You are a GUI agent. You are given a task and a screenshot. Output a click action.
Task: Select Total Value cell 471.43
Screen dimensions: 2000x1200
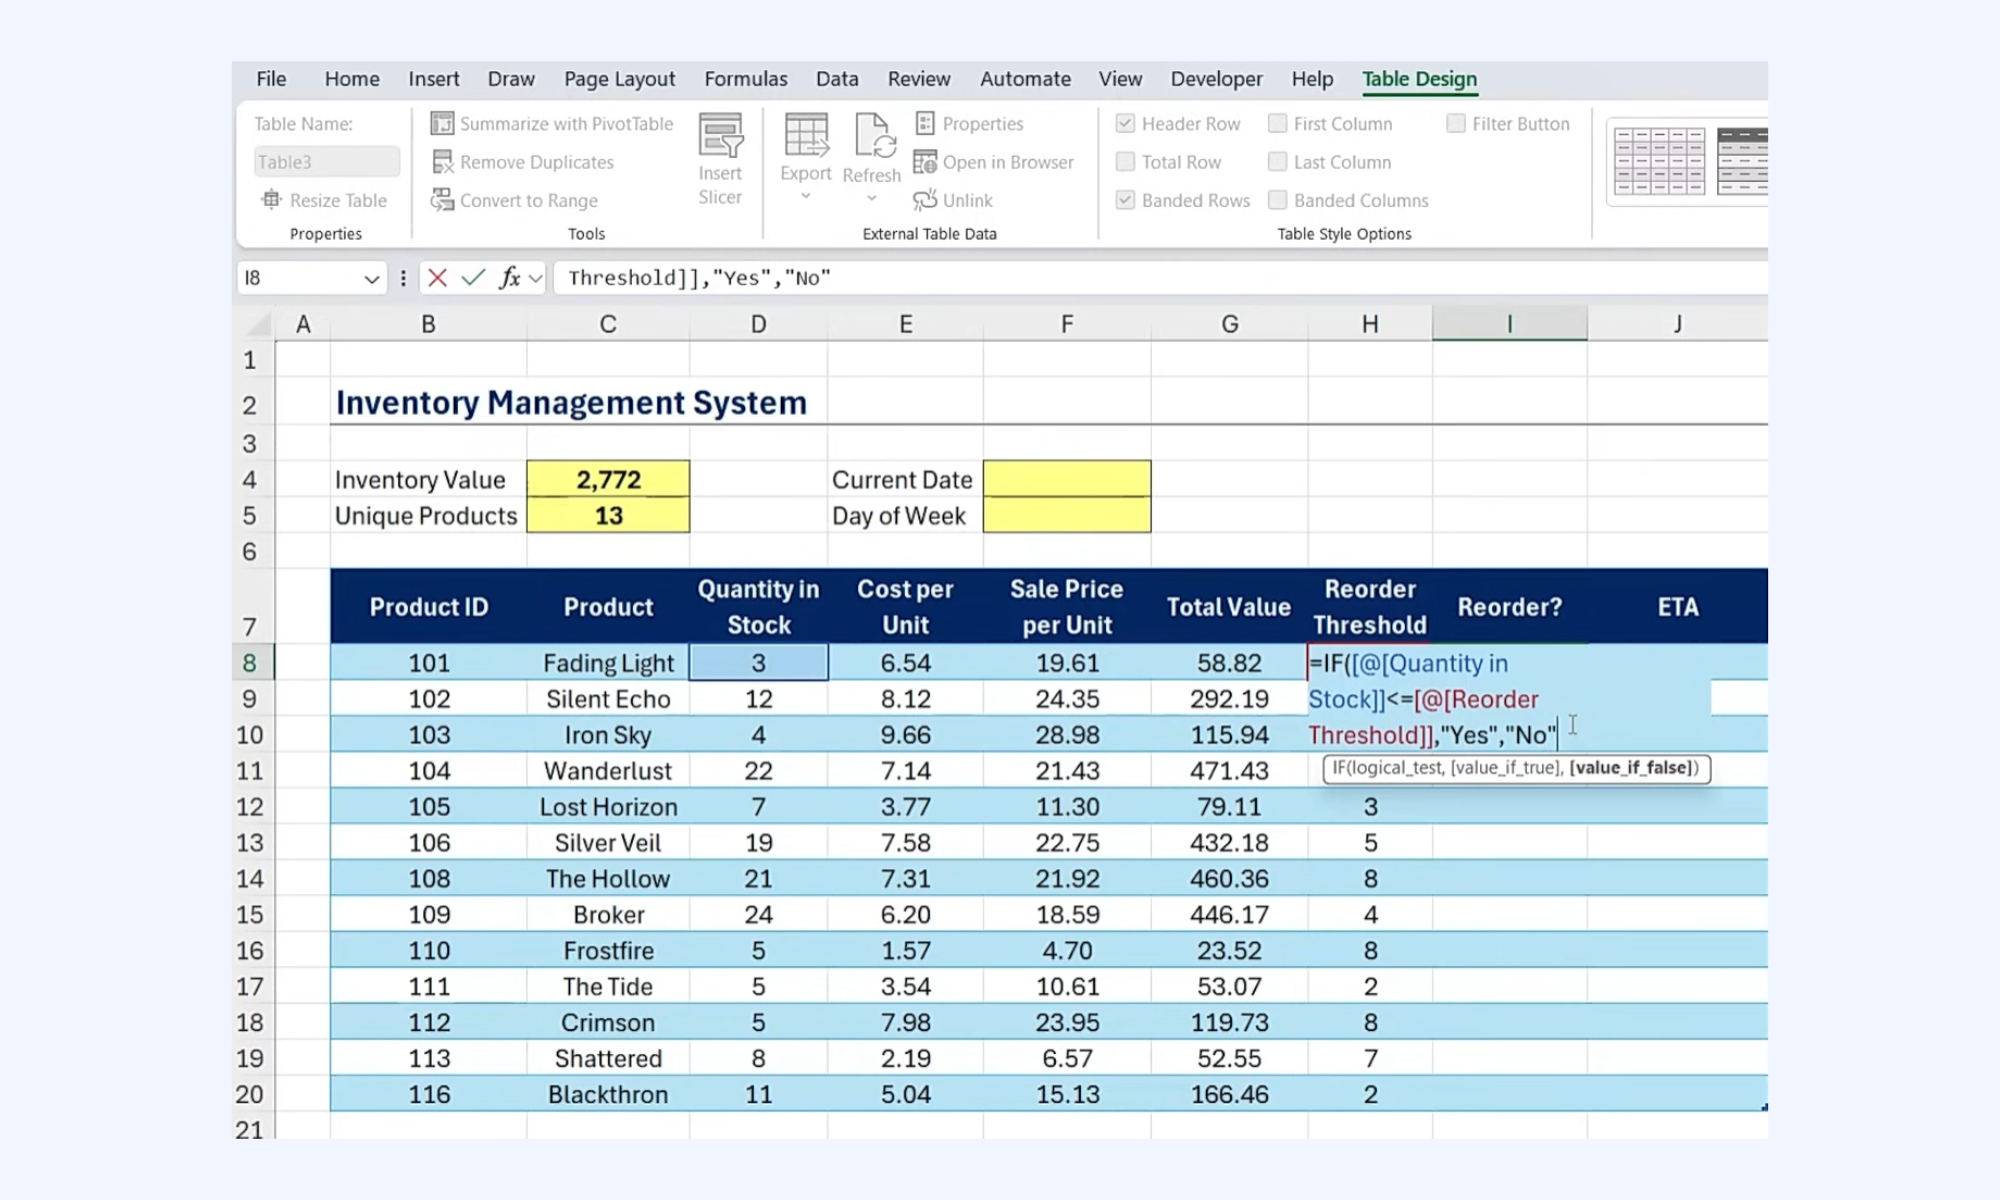coord(1229,771)
